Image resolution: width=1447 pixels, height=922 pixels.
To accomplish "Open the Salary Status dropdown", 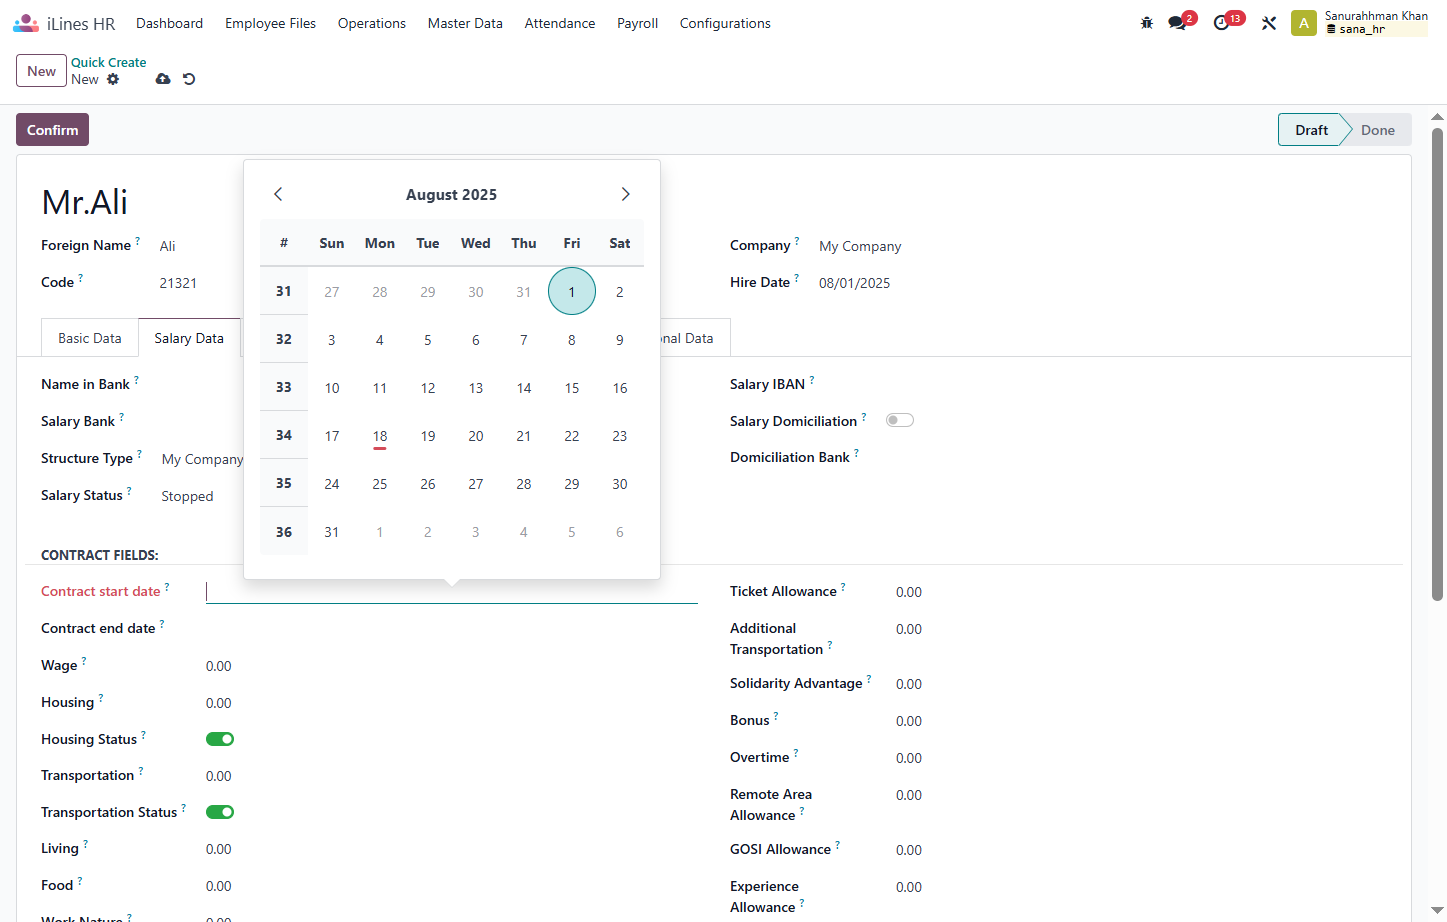I will 187,496.
